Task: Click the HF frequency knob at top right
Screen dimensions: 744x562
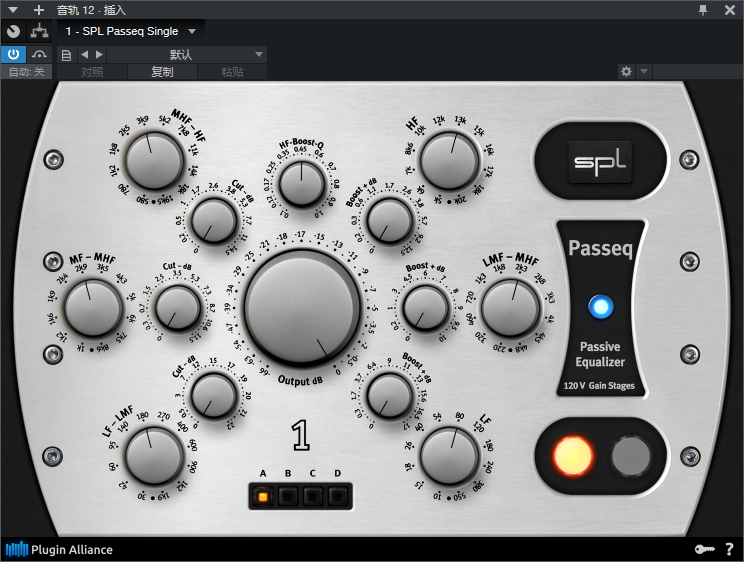Action: [x=450, y=161]
